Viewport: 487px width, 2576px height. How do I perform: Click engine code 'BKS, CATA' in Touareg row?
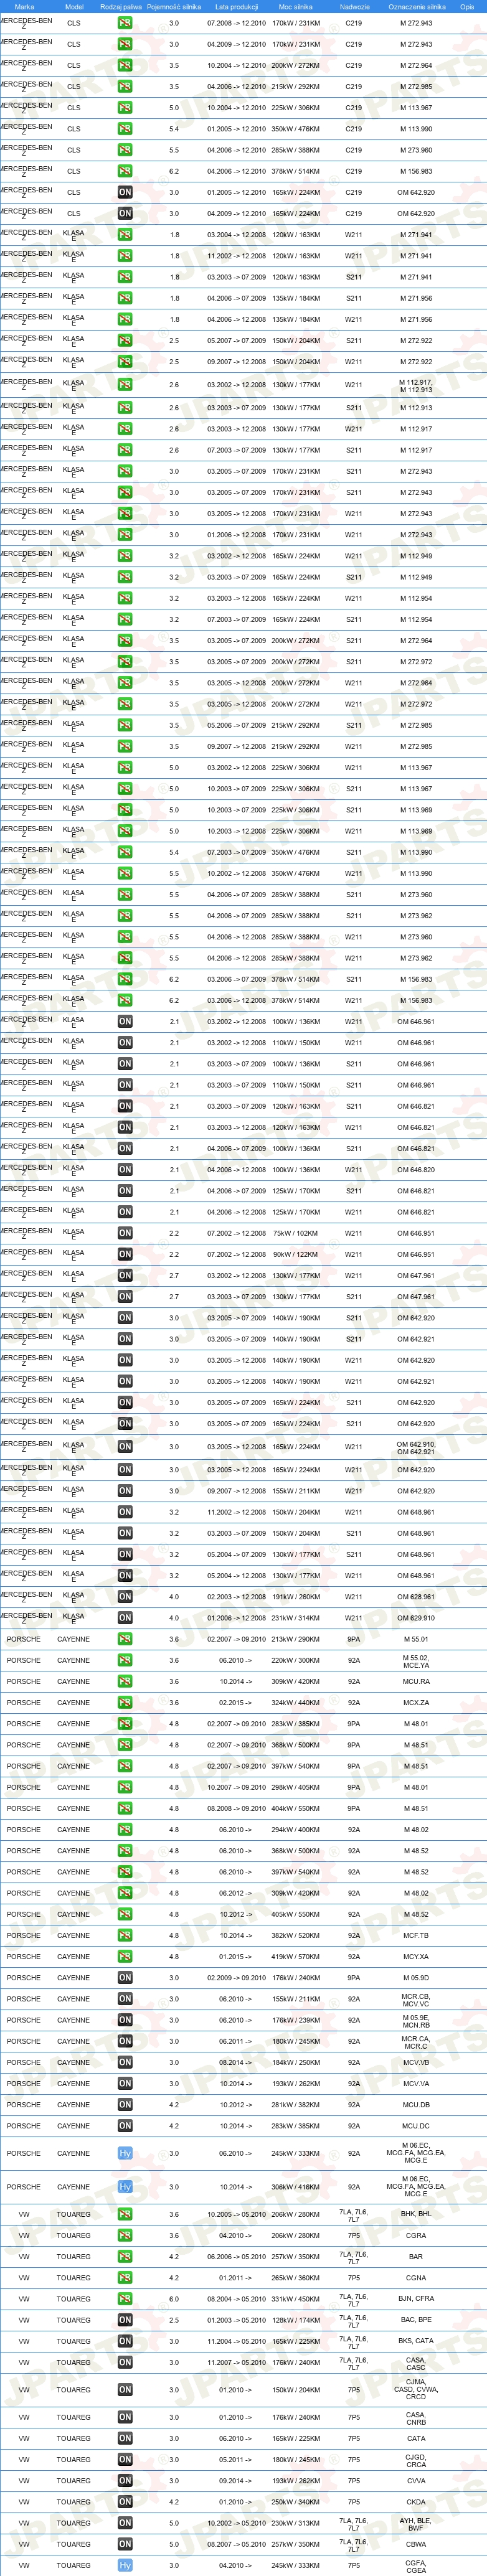tap(416, 2341)
